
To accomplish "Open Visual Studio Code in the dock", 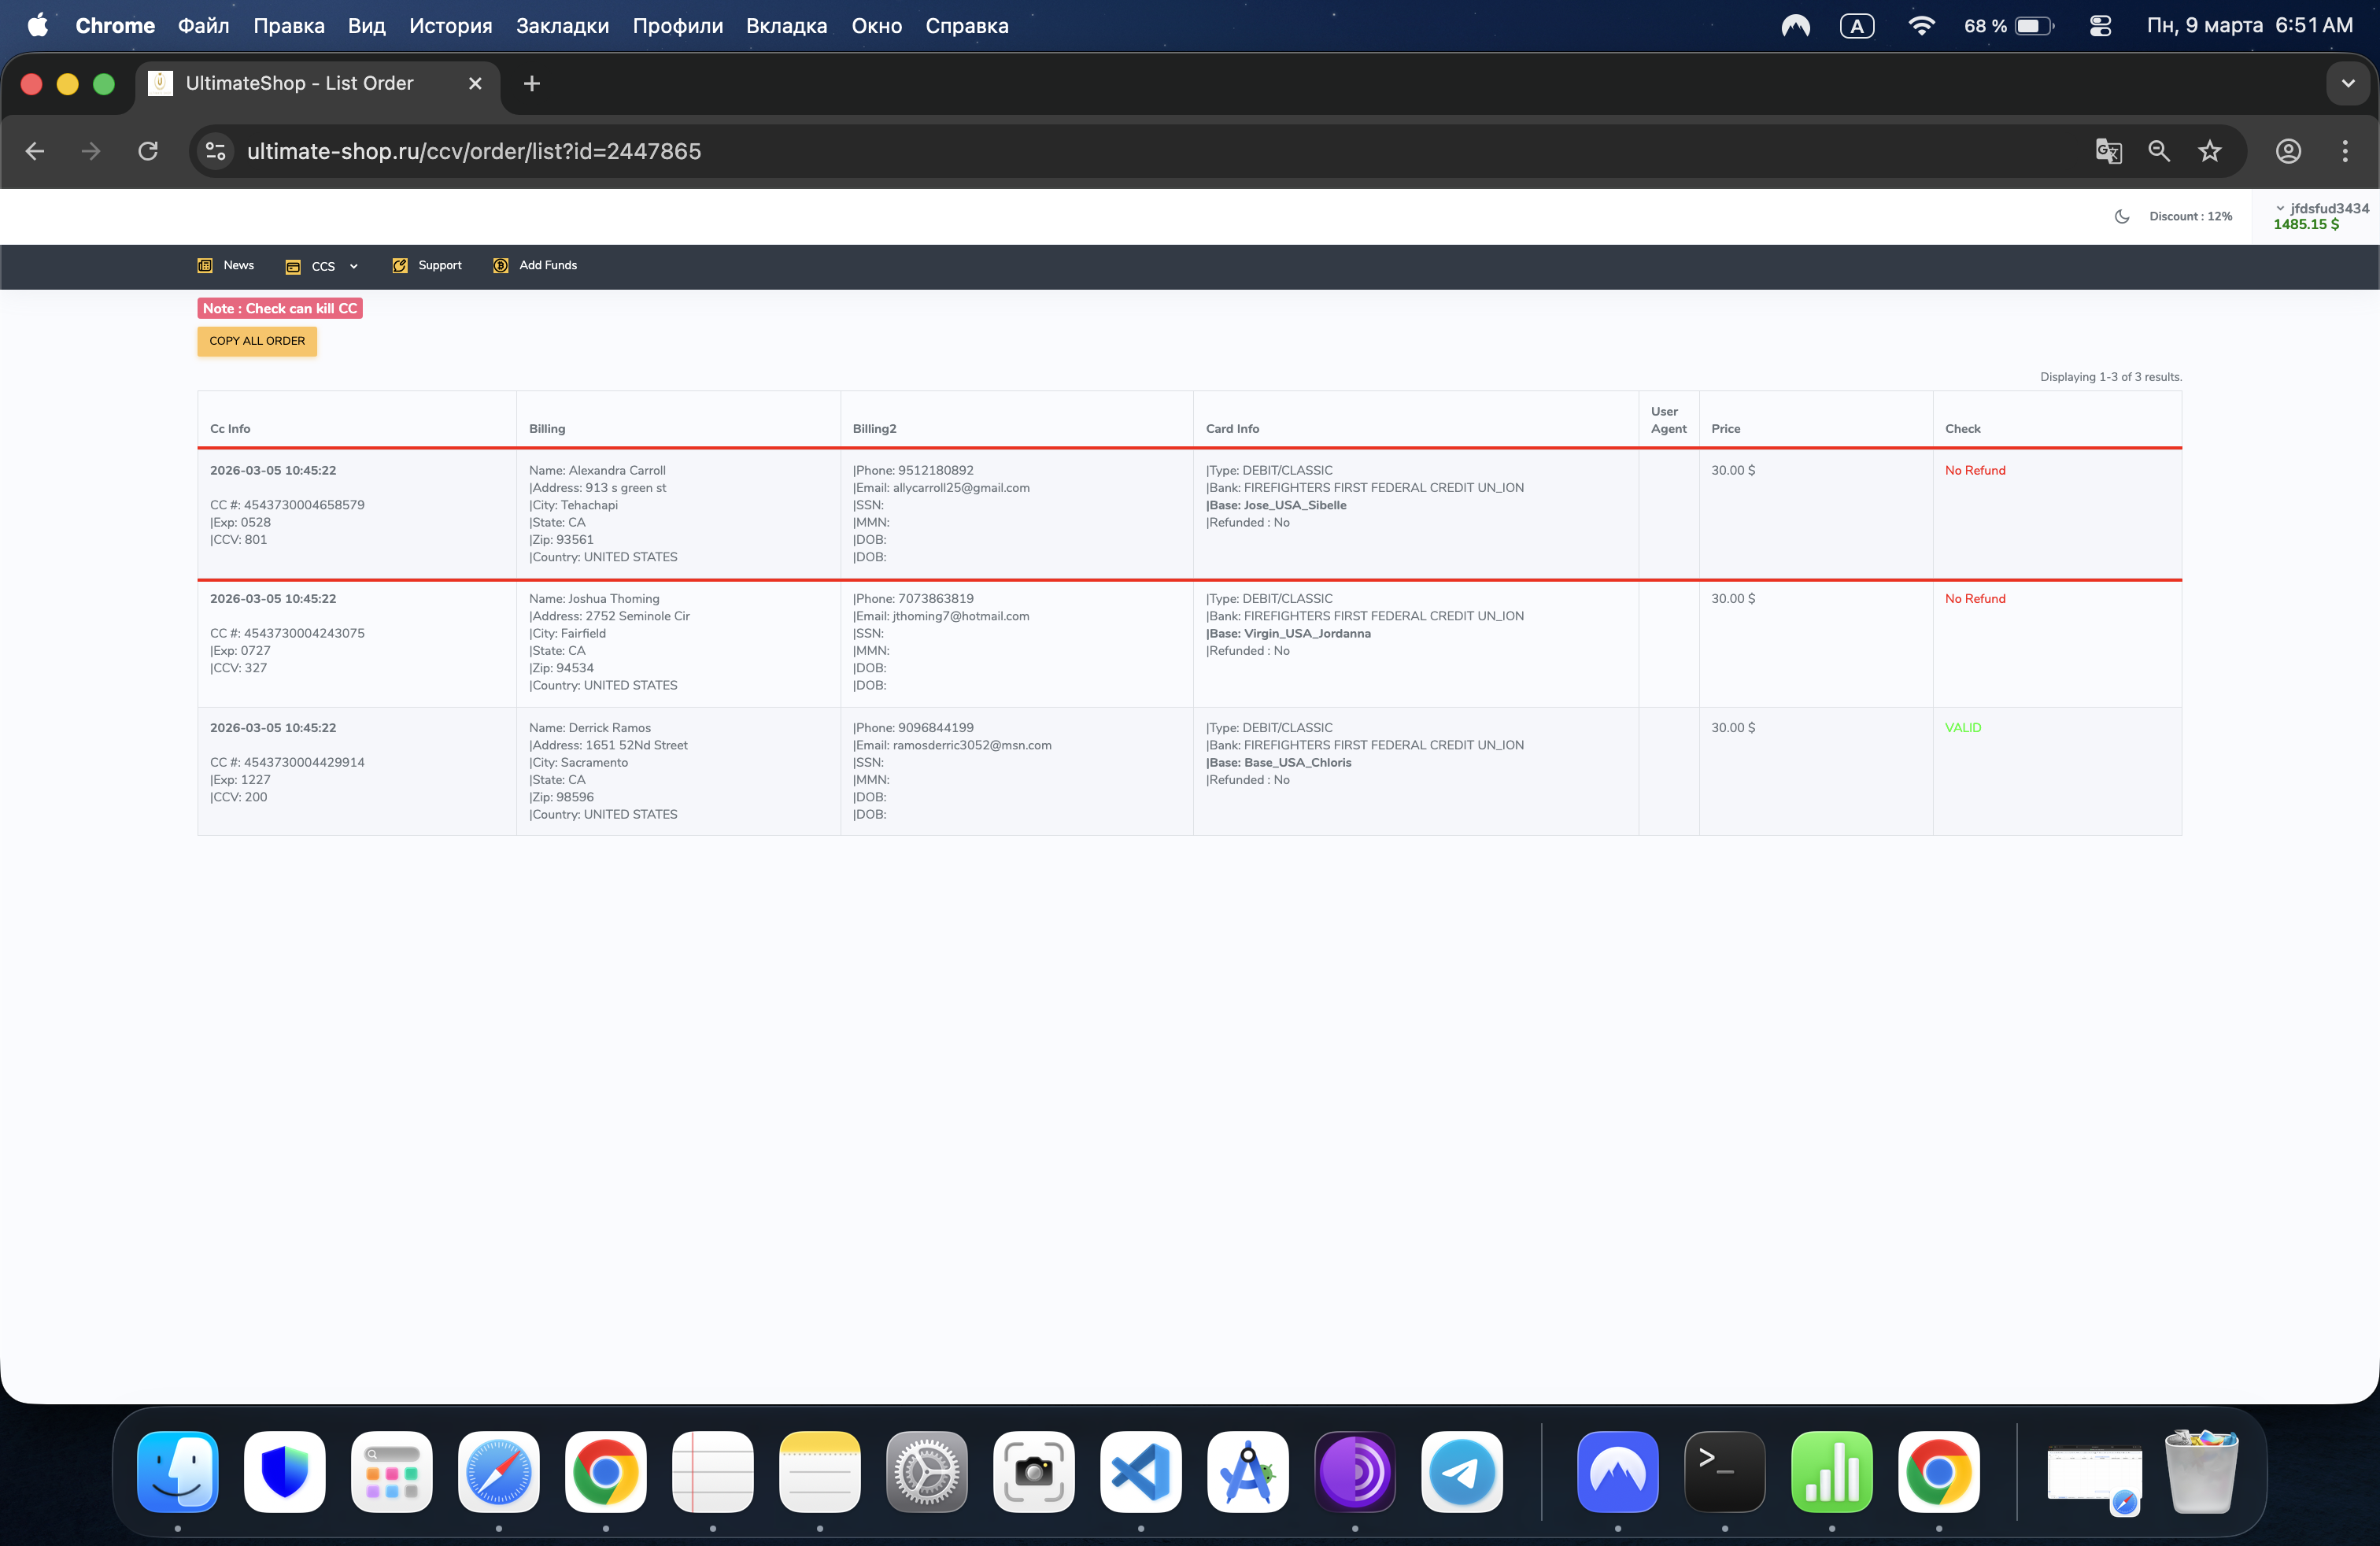I will (x=1140, y=1471).
